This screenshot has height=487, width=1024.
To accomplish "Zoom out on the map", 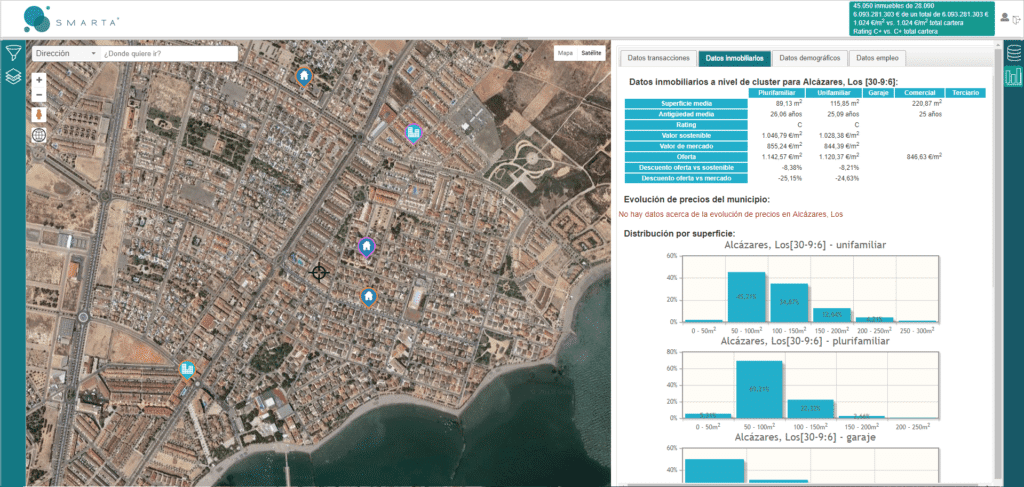I will [39, 95].
